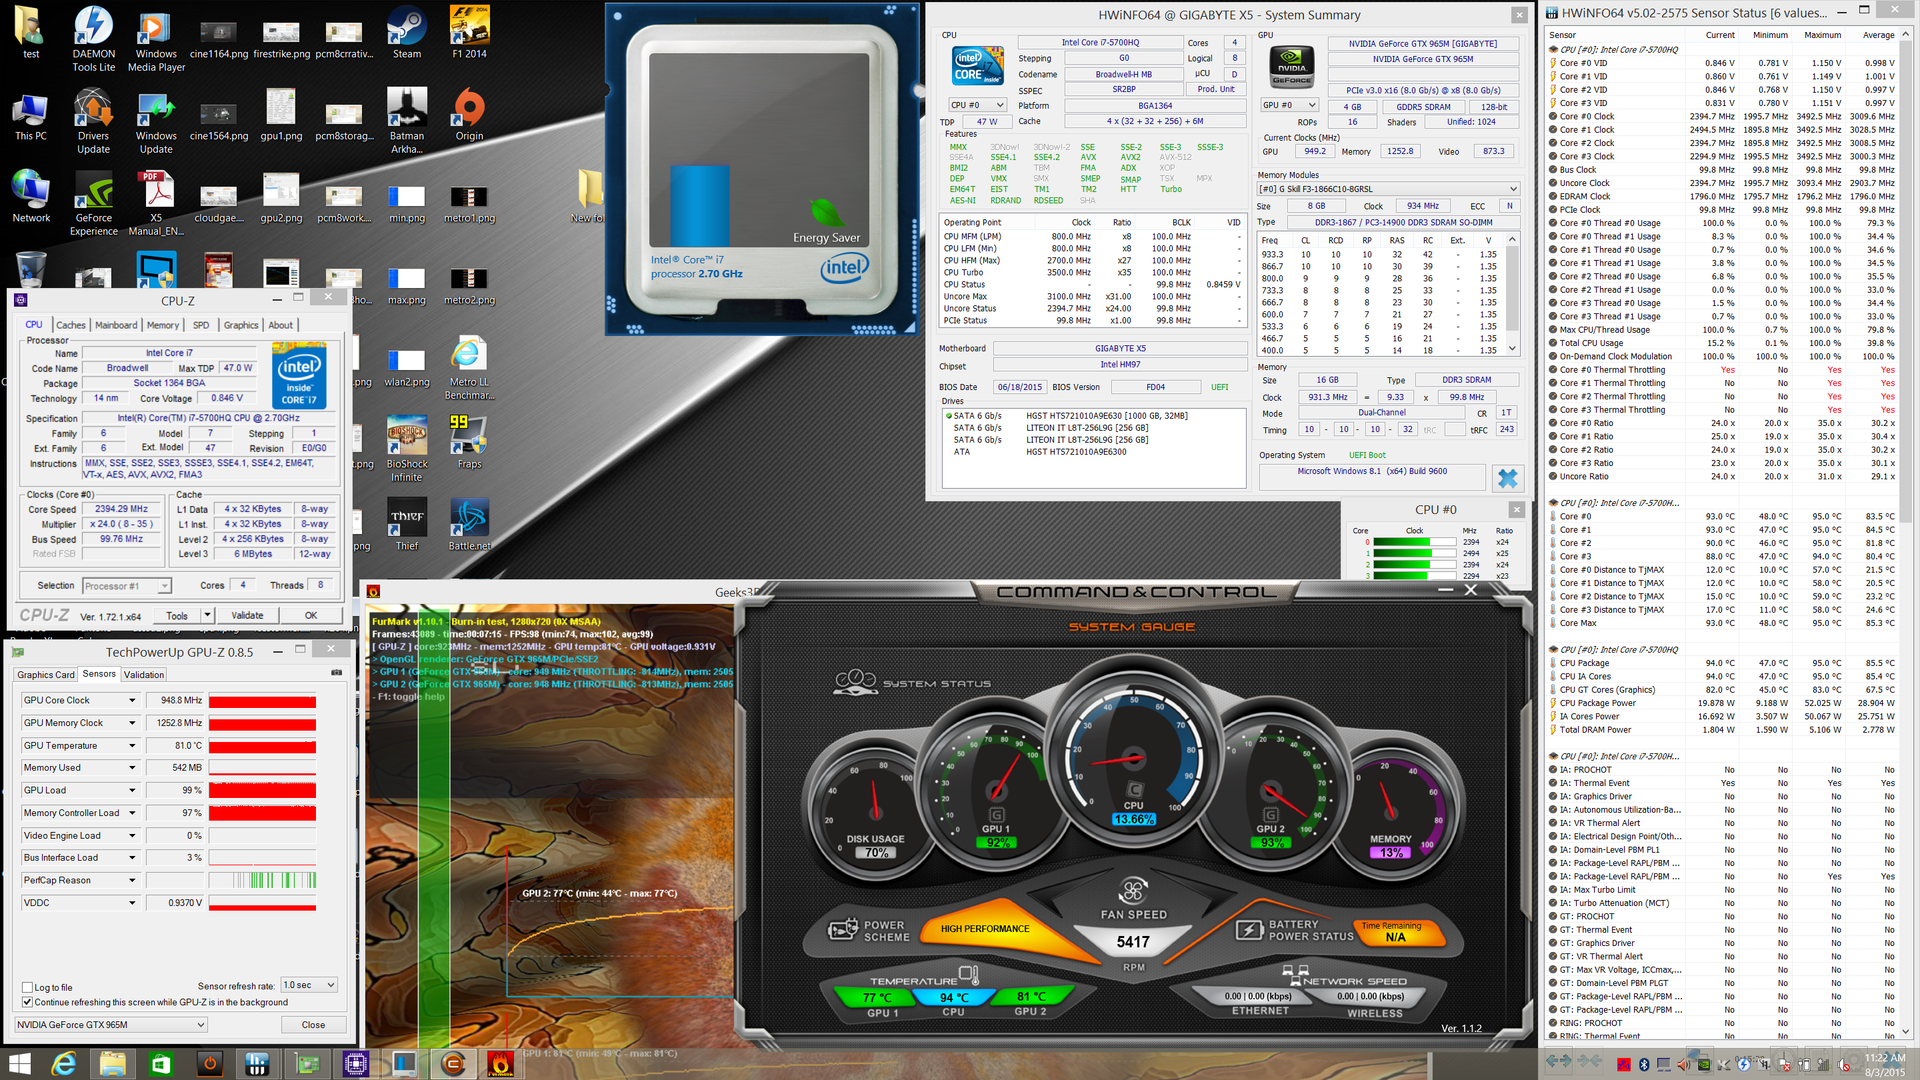This screenshot has height=1080, width=1920.
Task: Open the NVIDIA GeForce GTX 965M selector
Action: pos(110,1025)
